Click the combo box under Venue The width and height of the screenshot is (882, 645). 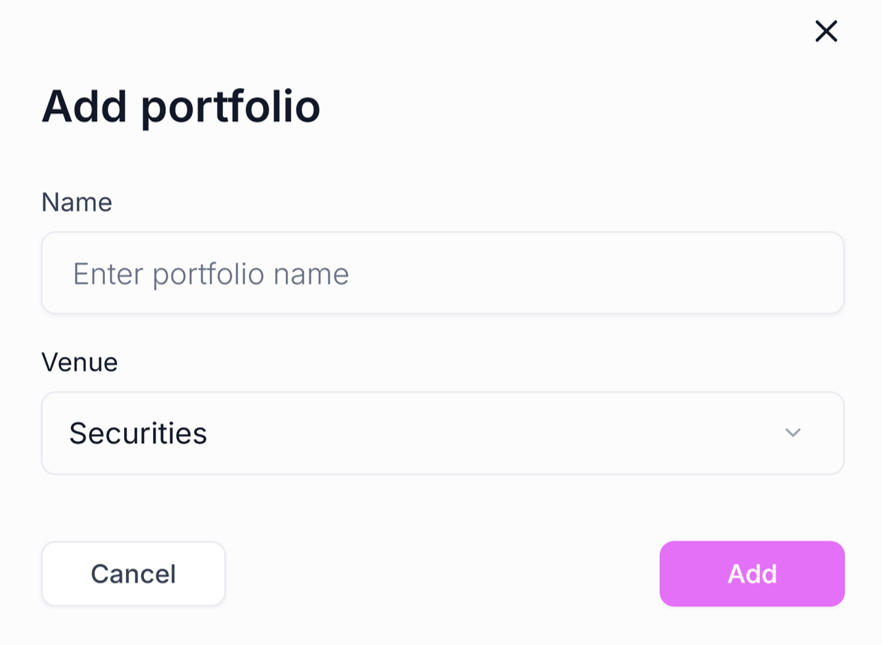click(x=442, y=433)
